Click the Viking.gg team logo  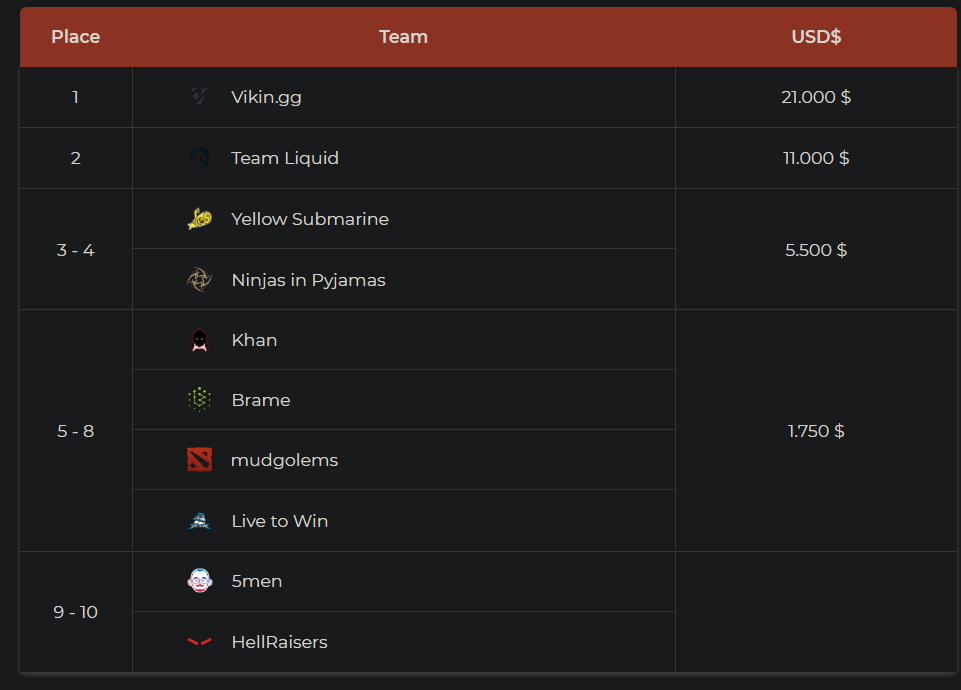coord(199,97)
